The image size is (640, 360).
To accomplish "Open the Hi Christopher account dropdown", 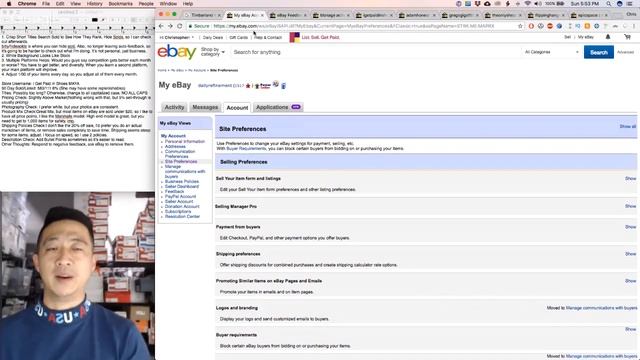I will 176,37.
